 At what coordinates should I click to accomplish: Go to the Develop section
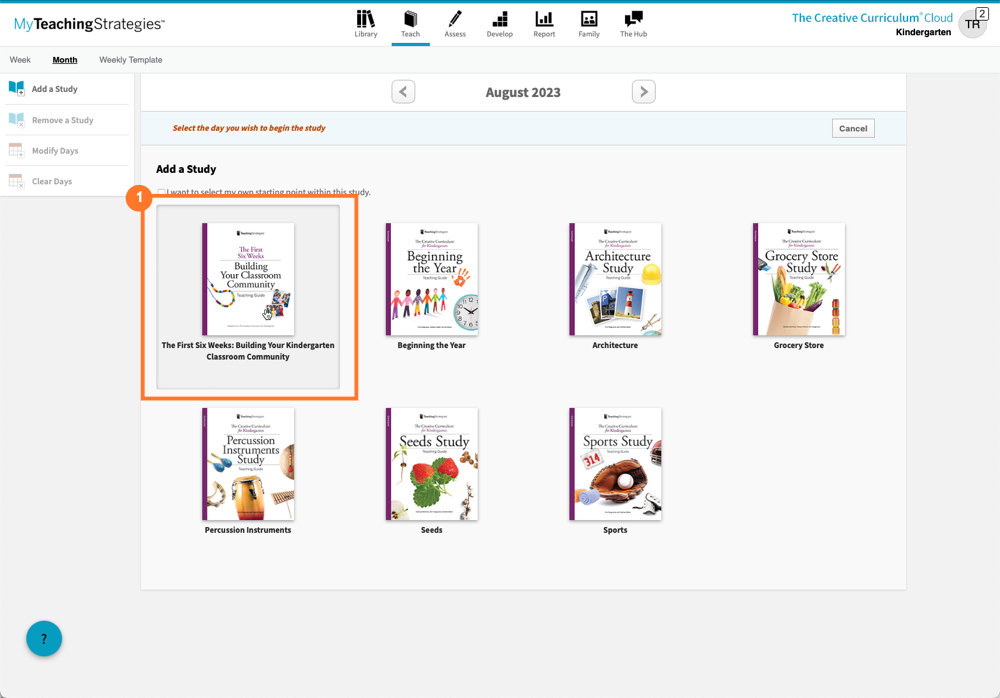tap(499, 22)
